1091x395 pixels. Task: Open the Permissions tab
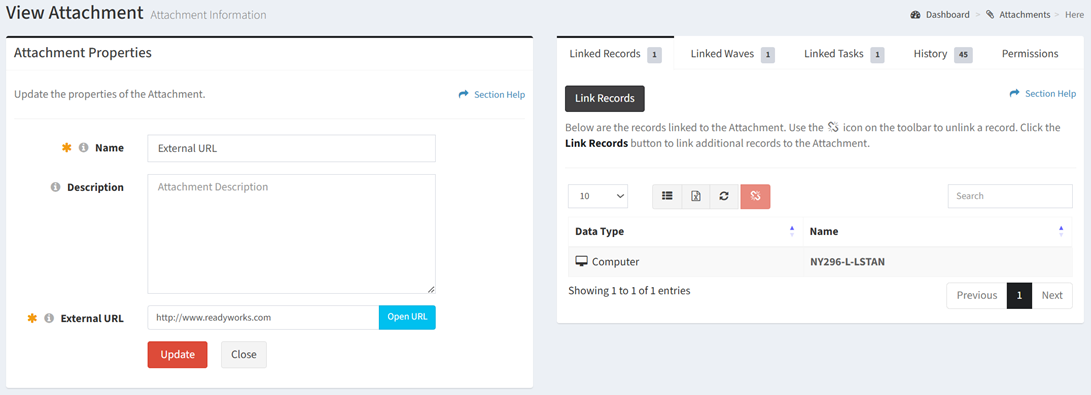[x=1030, y=54]
